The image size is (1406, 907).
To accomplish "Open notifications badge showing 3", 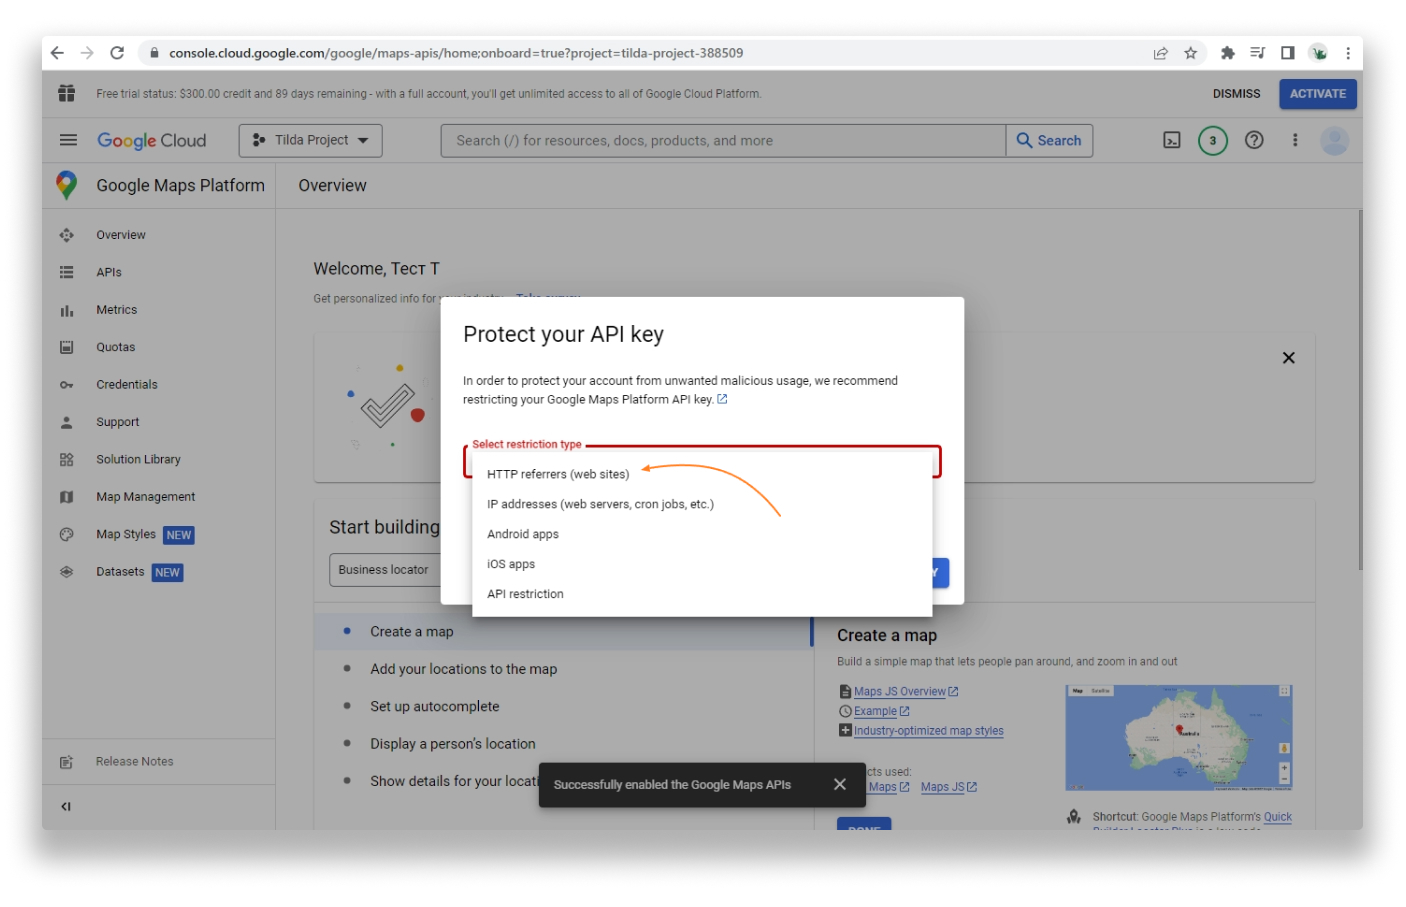I will coord(1213,140).
